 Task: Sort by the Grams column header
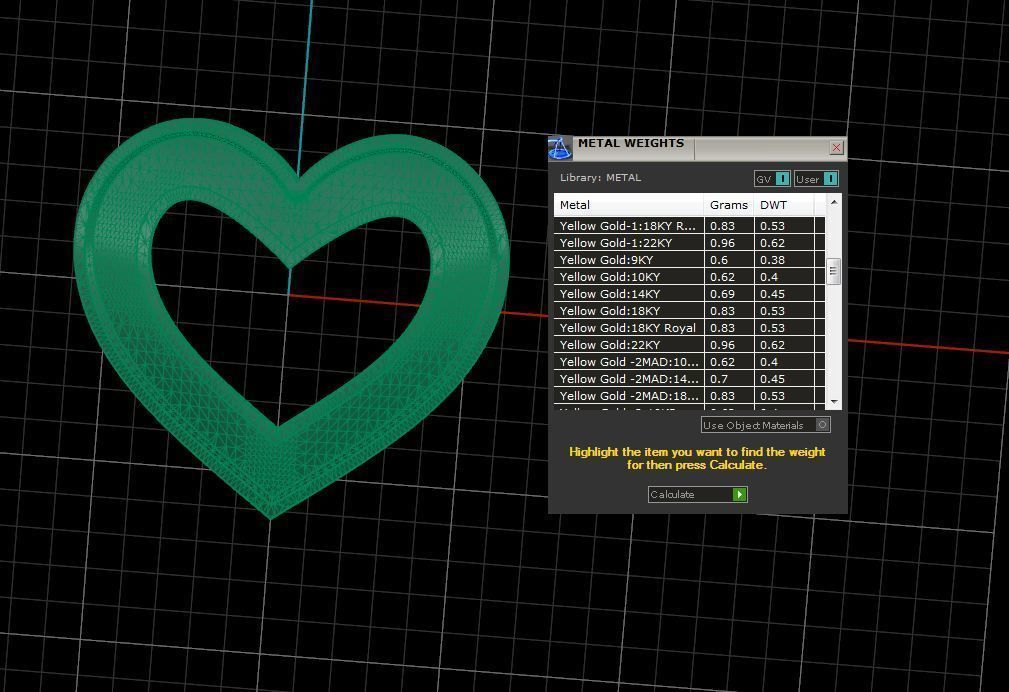click(x=728, y=205)
